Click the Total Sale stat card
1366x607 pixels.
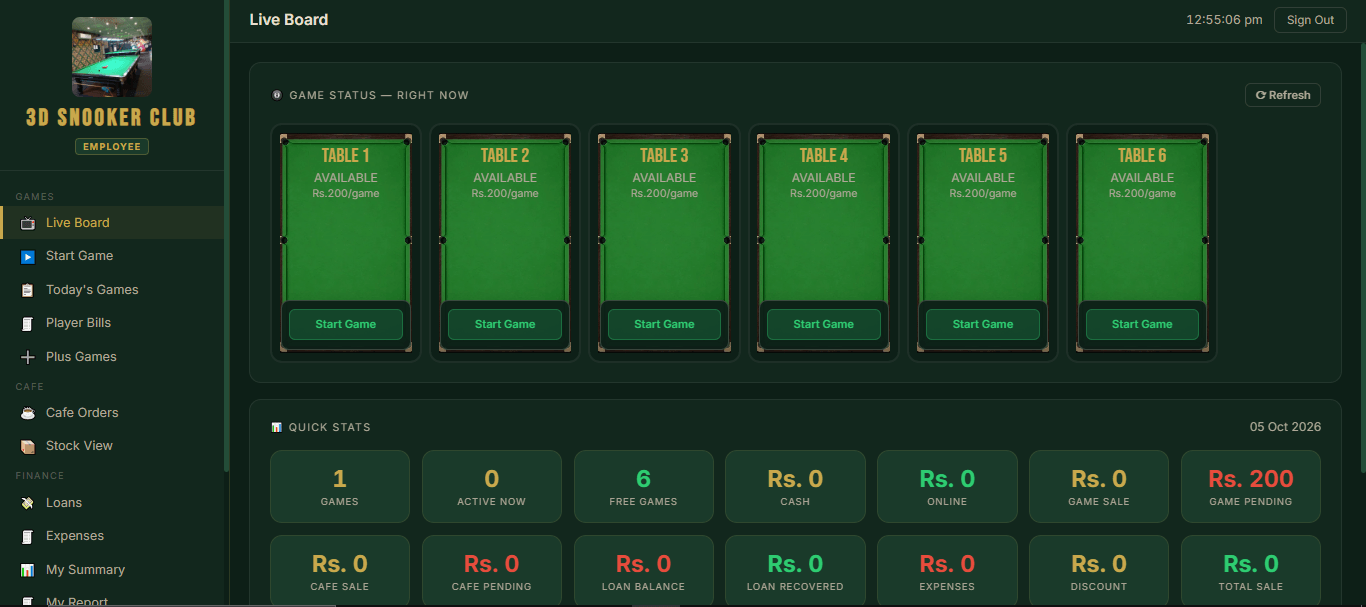1251,571
